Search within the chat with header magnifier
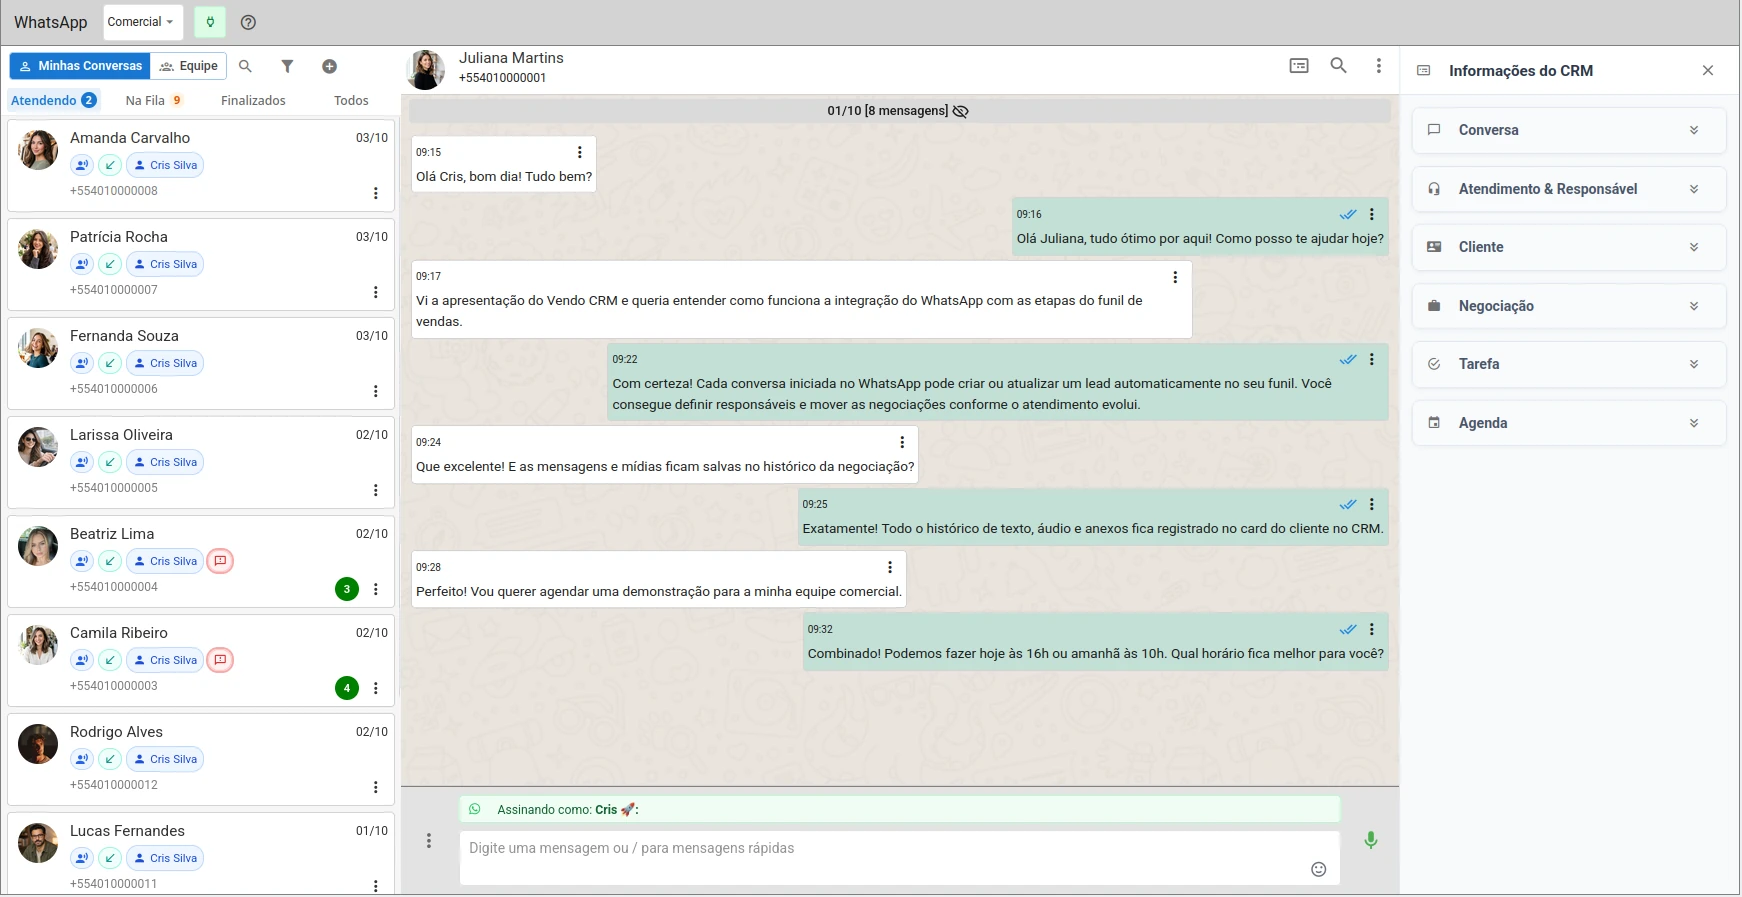Viewport: 1742px width, 897px height. click(1338, 66)
